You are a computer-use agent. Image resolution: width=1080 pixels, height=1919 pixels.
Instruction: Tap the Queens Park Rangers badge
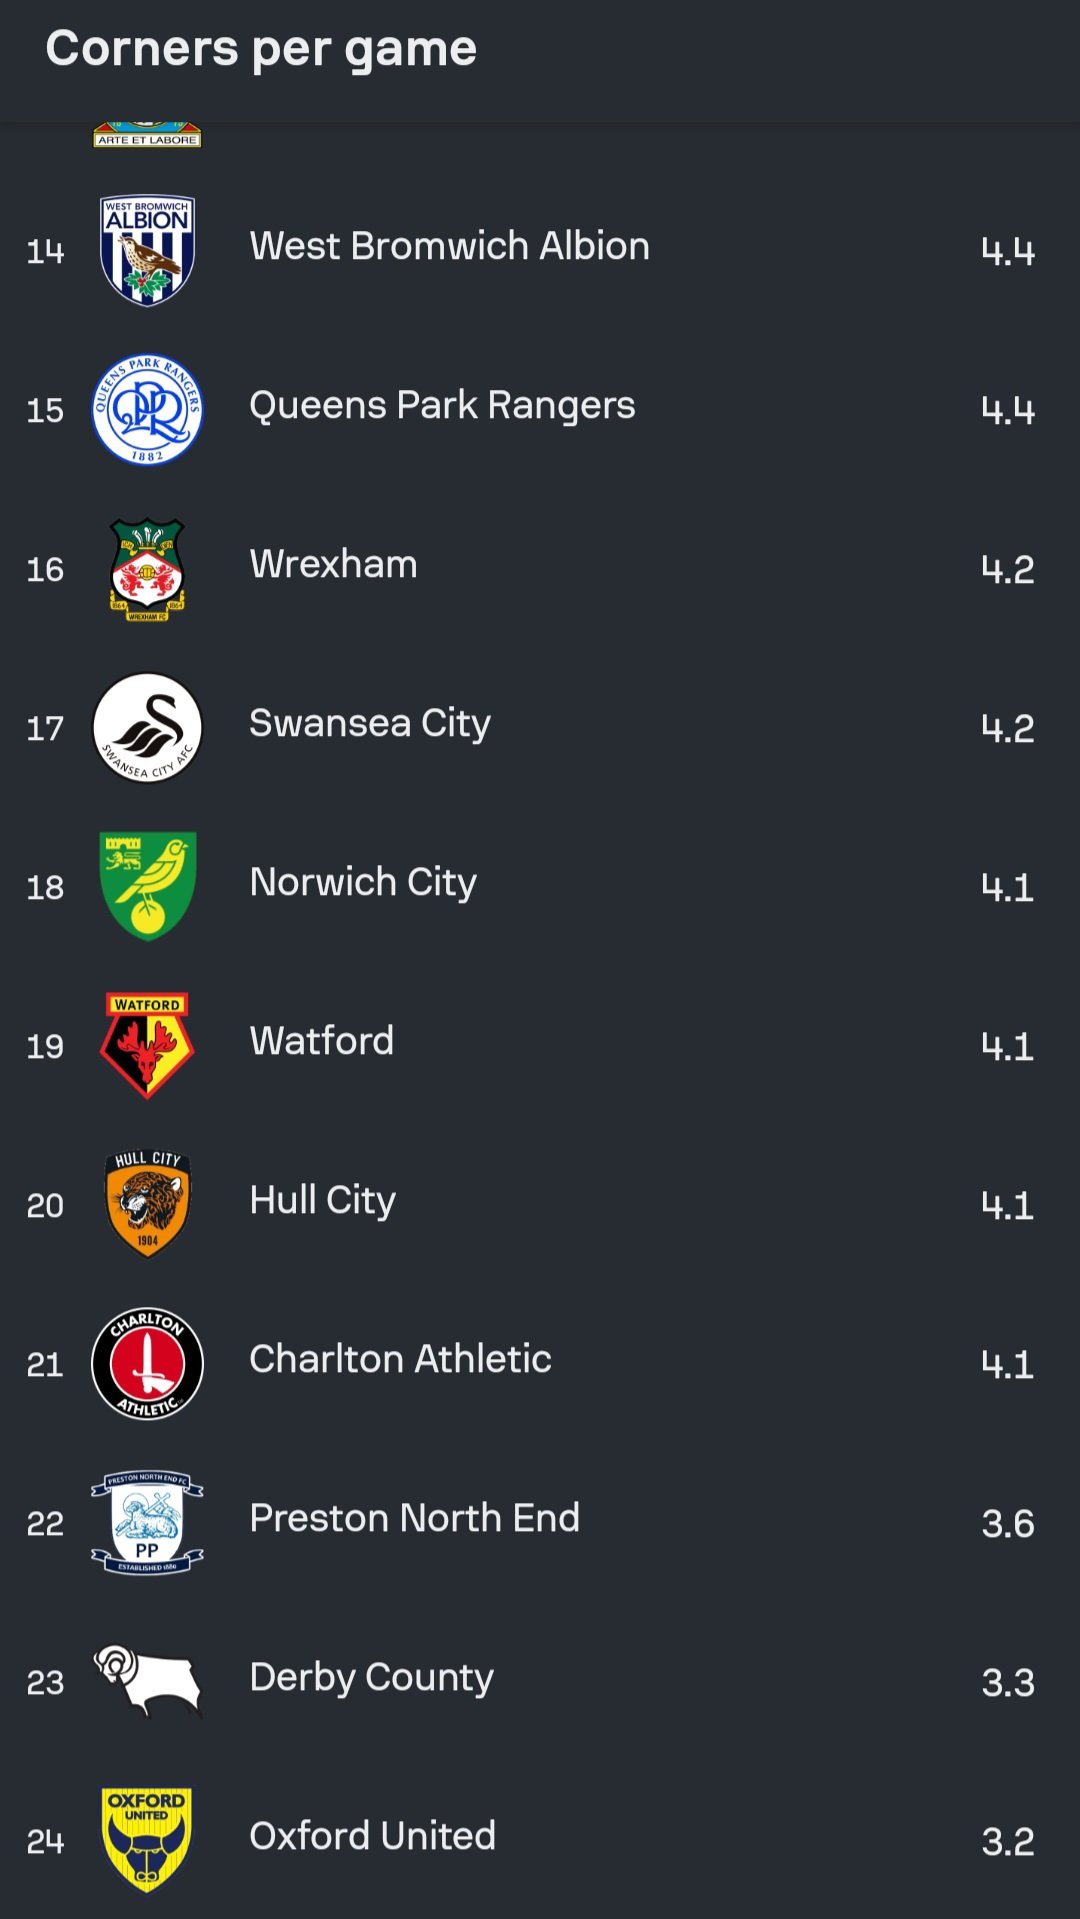(147, 409)
